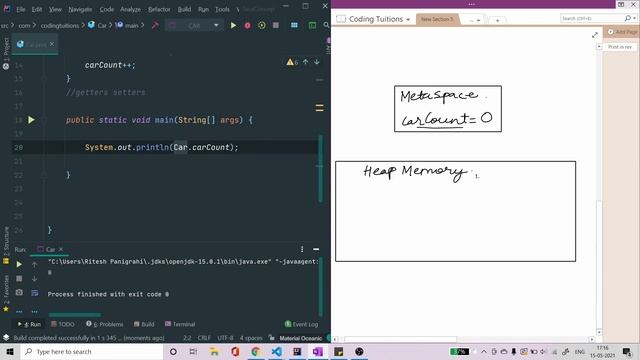Open the File menu
The height and width of the screenshot is (360, 640).
[20, 9]
